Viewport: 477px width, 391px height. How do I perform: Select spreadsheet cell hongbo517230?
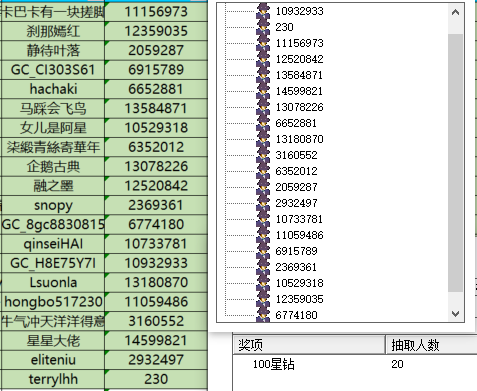pyautogui.click(x=53, y=302)
